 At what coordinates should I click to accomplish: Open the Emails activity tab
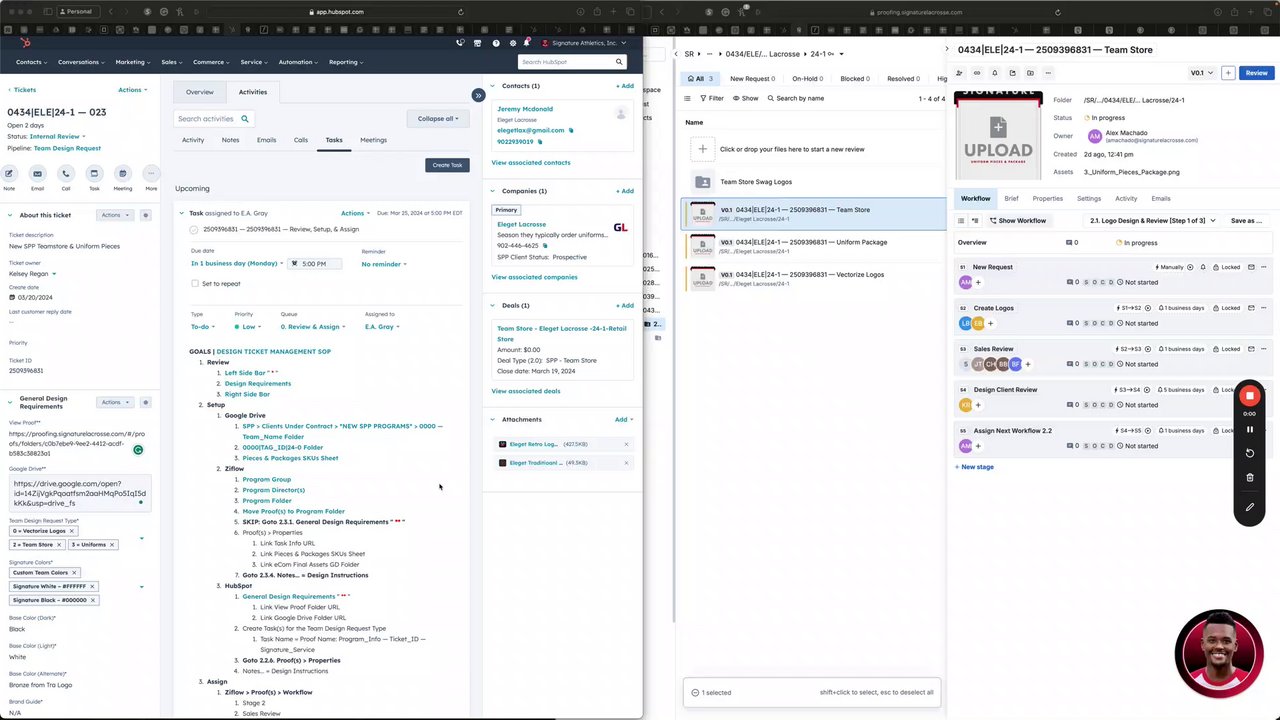point(266,140)
